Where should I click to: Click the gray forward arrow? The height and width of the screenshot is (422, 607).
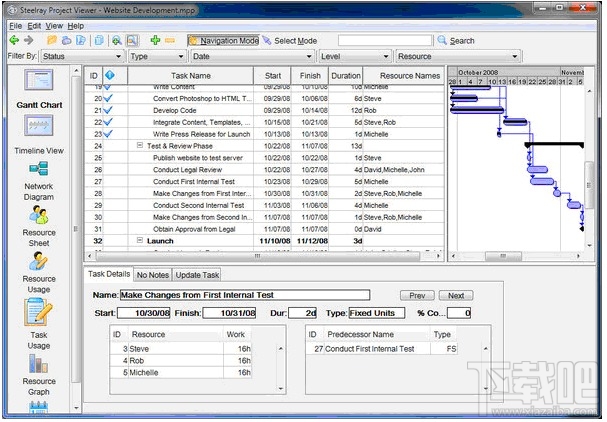point(29,40)
